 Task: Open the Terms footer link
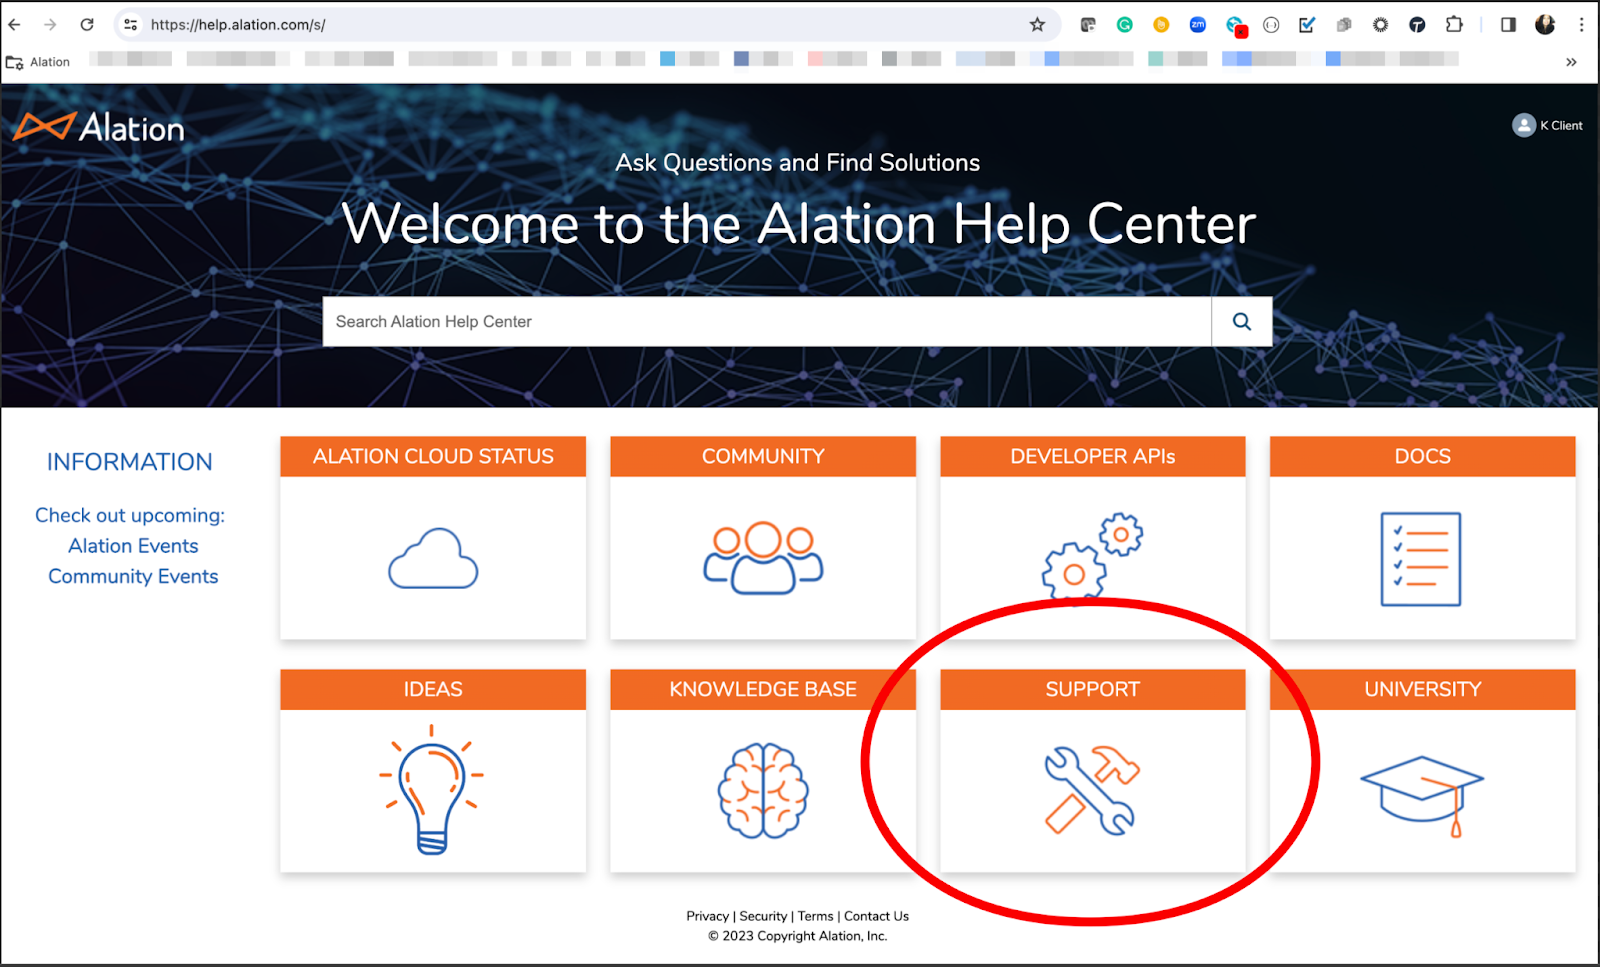pyautogui.click(x=815, y=916)
